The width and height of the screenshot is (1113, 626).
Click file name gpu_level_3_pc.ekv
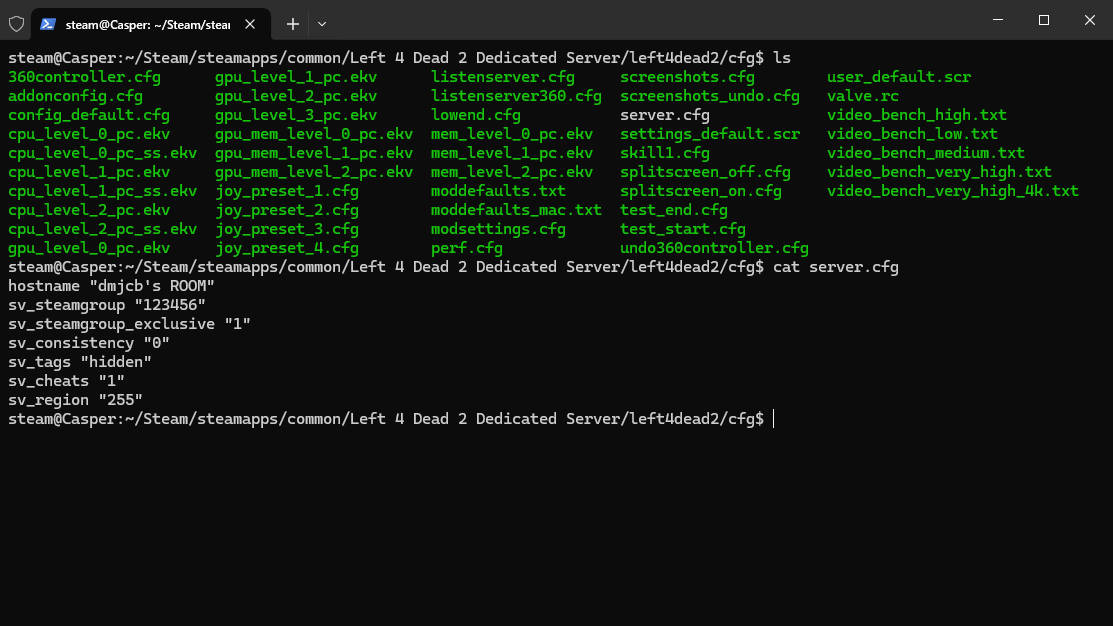click(296, 115)
